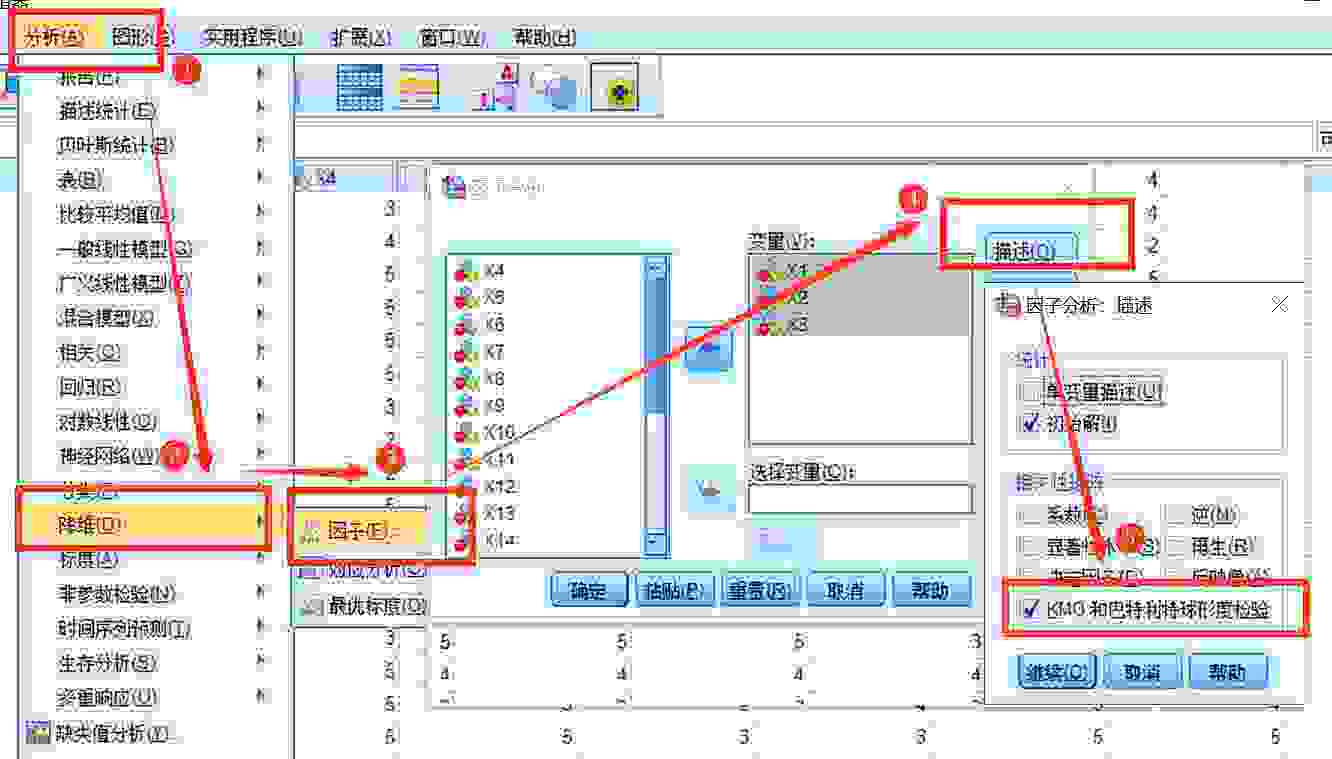Click the arrow button beside 选择变量
1332x759 pixels.
(709, 490)
